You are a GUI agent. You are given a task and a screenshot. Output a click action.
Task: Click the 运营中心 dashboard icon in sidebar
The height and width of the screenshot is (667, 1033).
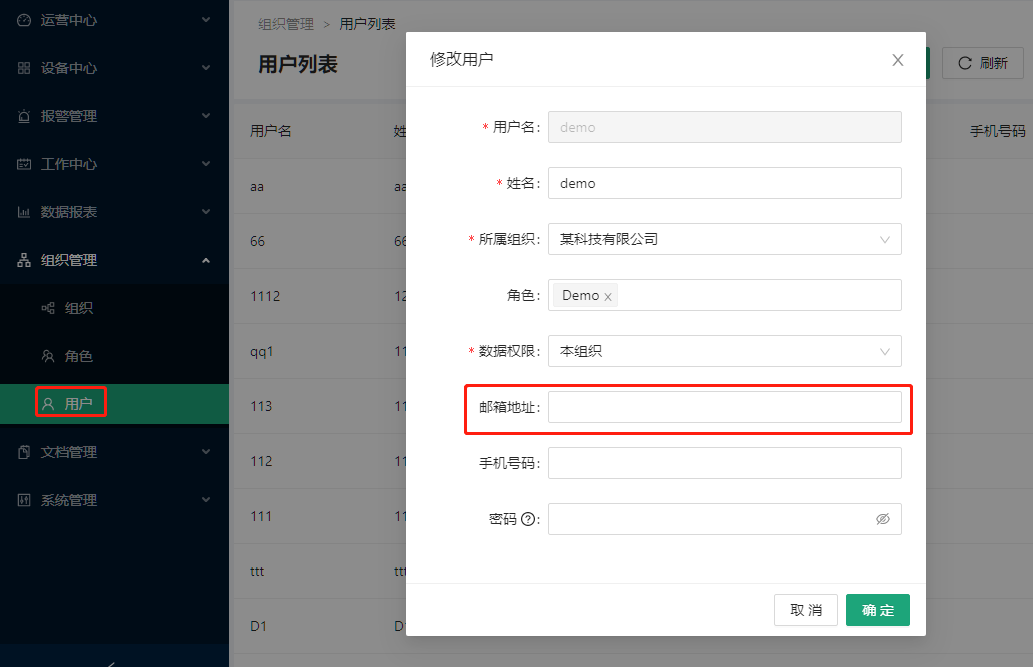point(24,20)
